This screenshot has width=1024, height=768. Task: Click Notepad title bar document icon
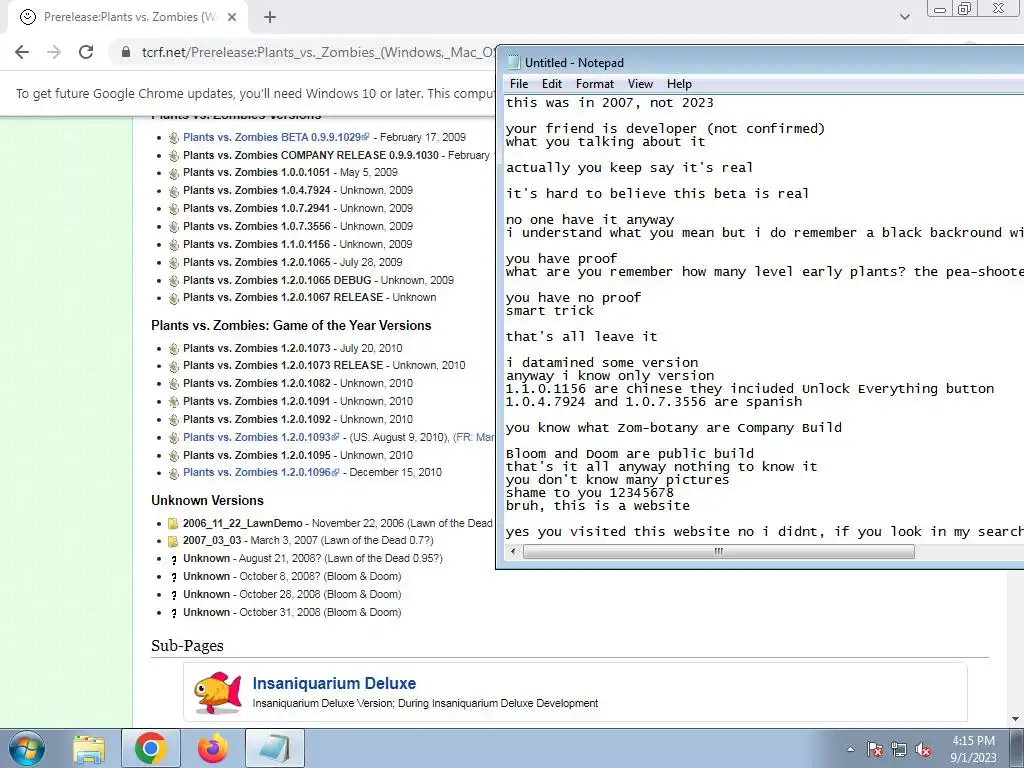514,63
